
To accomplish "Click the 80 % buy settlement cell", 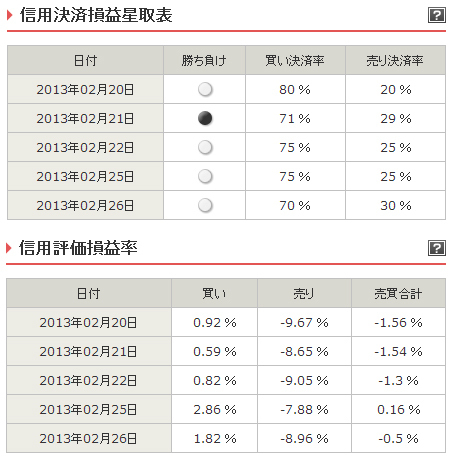I will tap(295, 89).
